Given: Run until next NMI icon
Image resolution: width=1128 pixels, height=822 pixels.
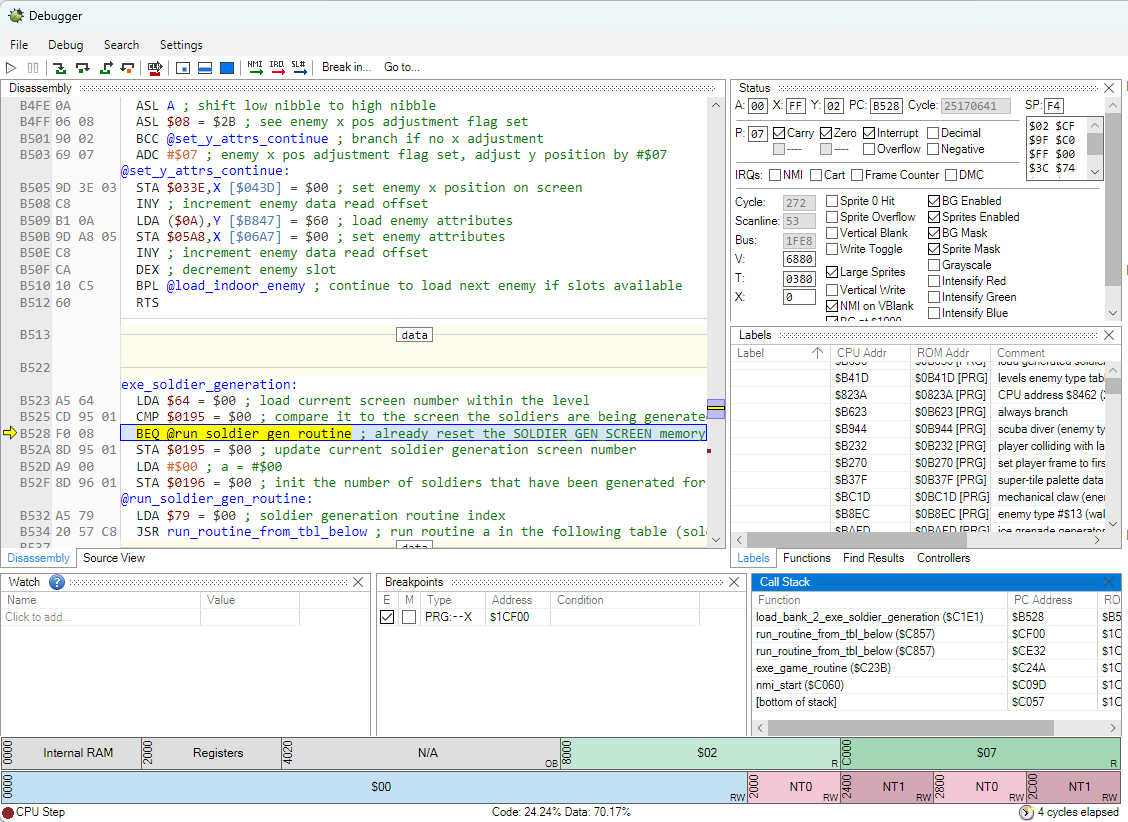Looking at the screenshot, I should click(256, 68).
